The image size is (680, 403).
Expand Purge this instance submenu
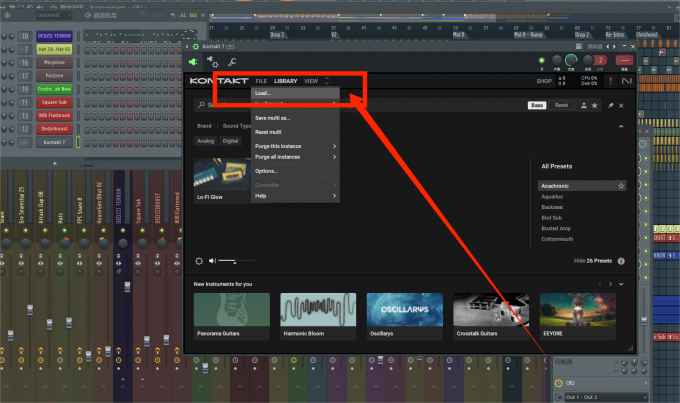point(334,146)
